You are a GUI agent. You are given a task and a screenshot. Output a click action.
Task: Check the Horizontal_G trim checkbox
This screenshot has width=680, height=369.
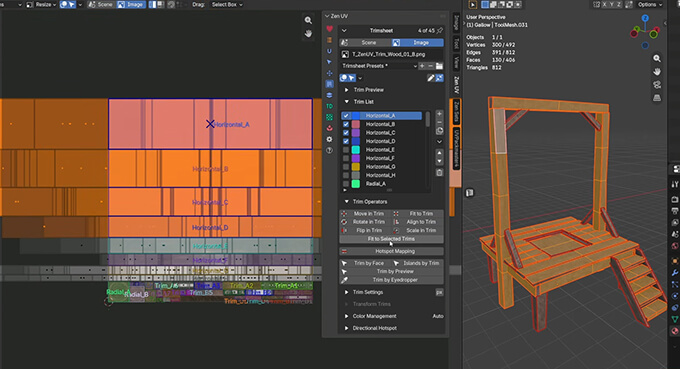(346, 167)
